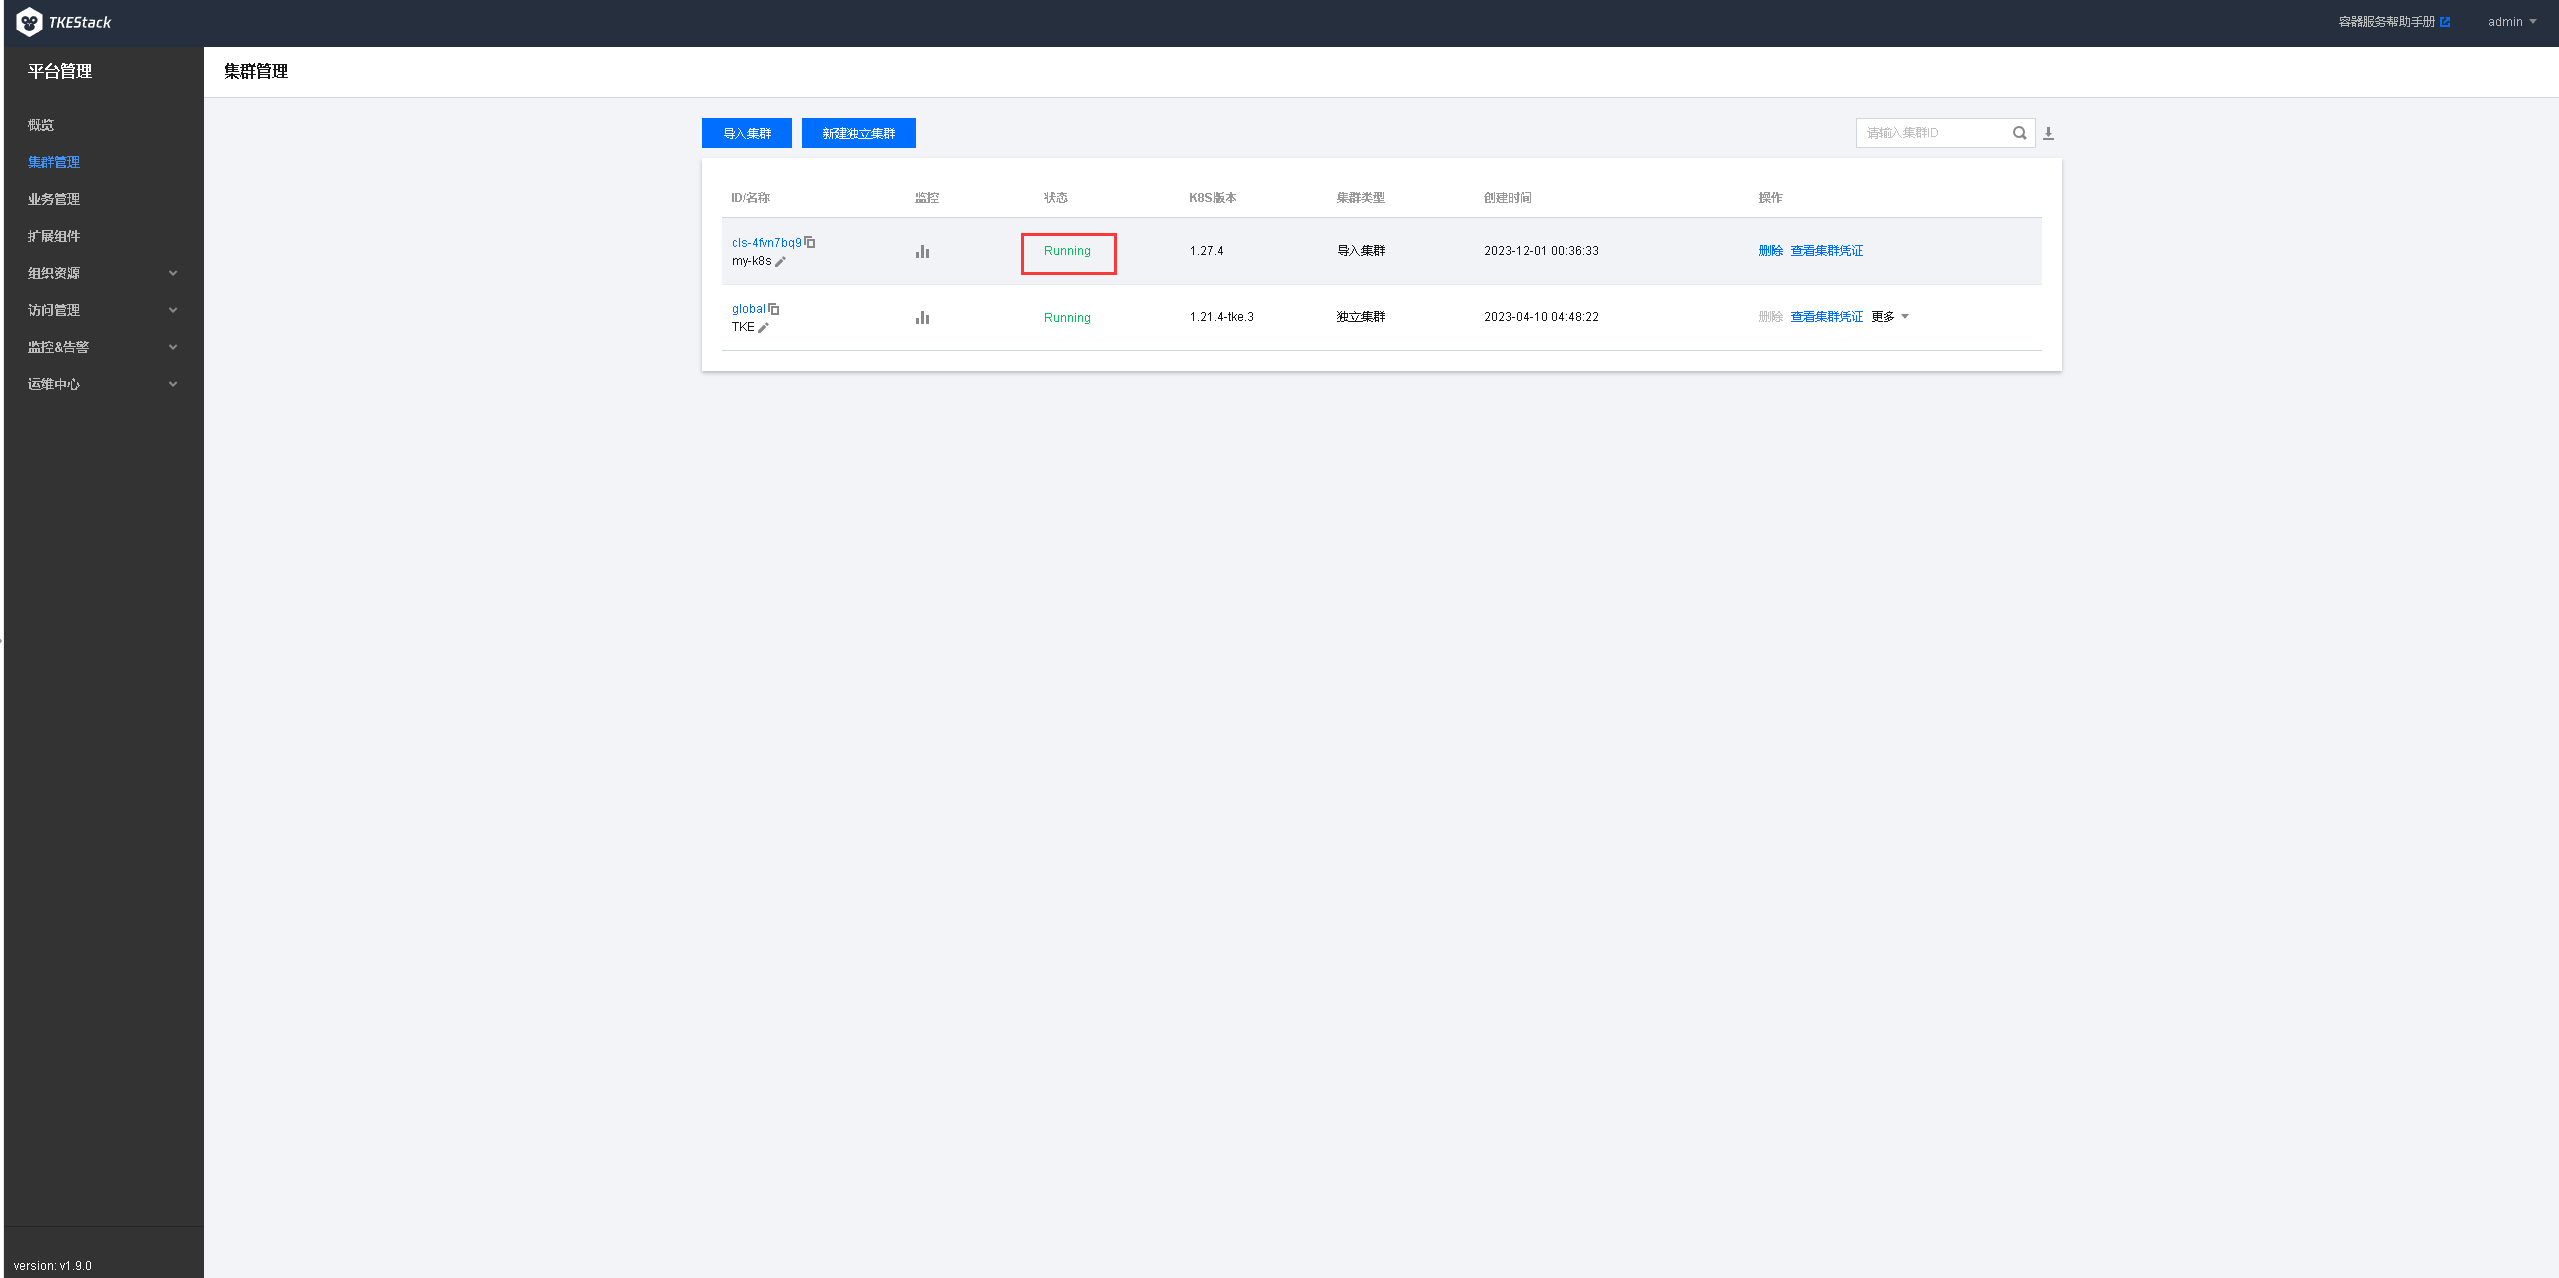Click the K8S版本 column header

click(1212, 198)
